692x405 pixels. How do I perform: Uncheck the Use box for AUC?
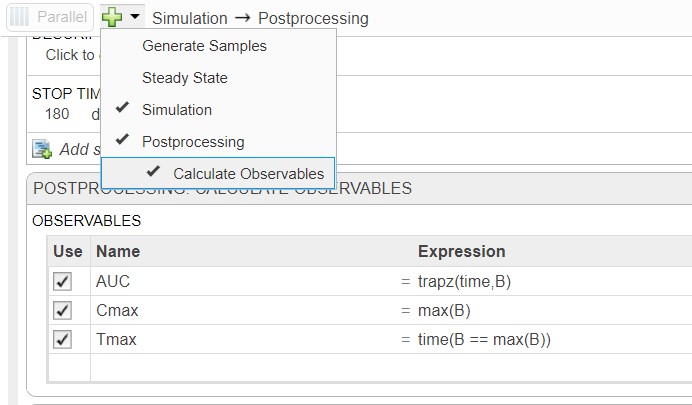(63, 282)
